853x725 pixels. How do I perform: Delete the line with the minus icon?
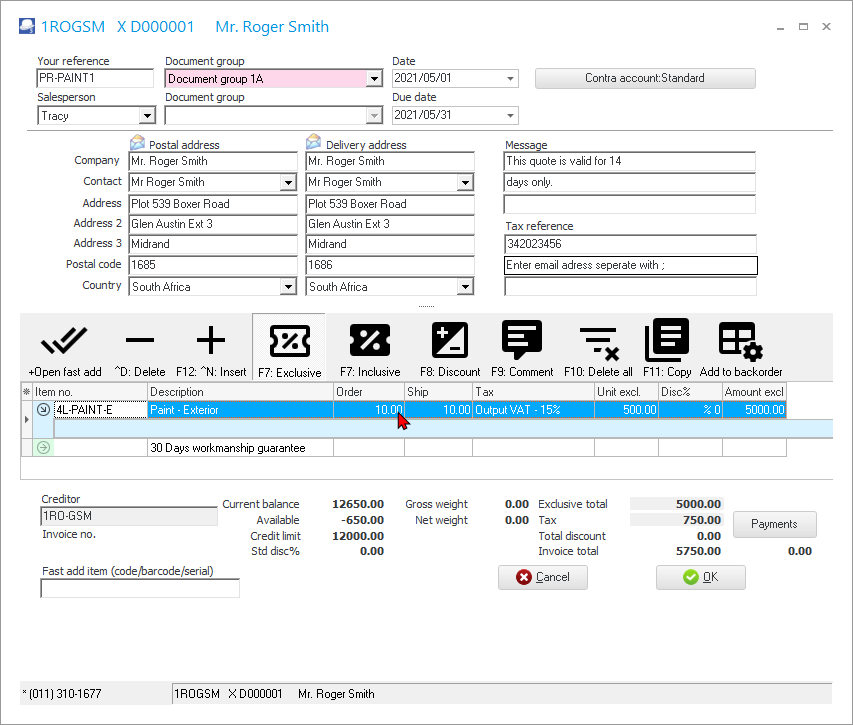click(x=140, y=342)
